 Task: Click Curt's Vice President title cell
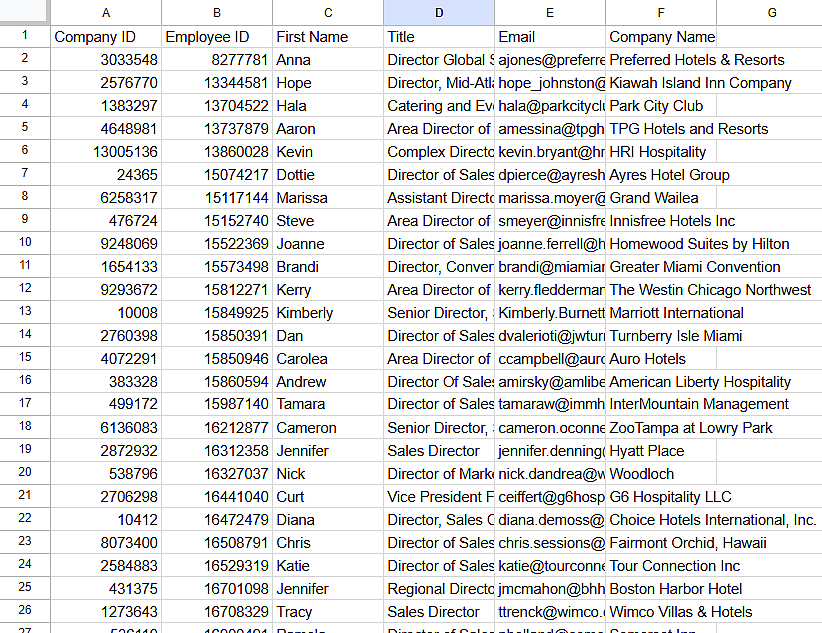point(438,497)
